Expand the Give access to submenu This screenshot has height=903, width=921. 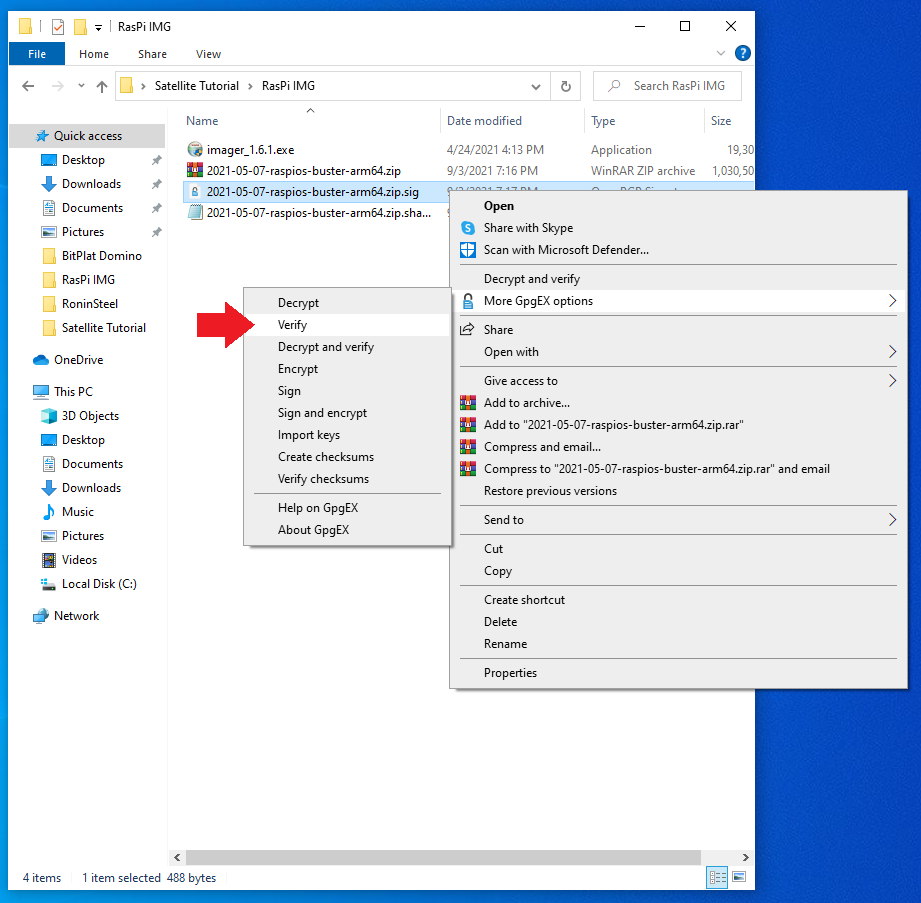892,381
